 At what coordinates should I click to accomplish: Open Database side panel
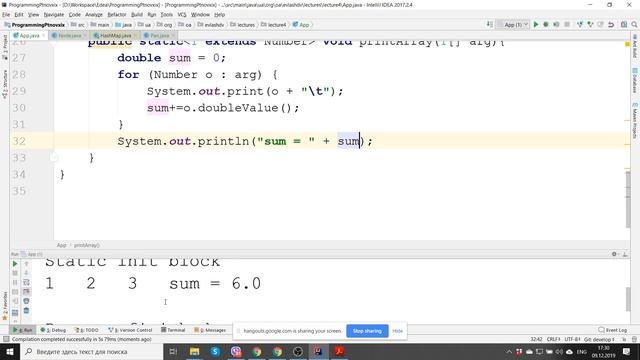635,80
